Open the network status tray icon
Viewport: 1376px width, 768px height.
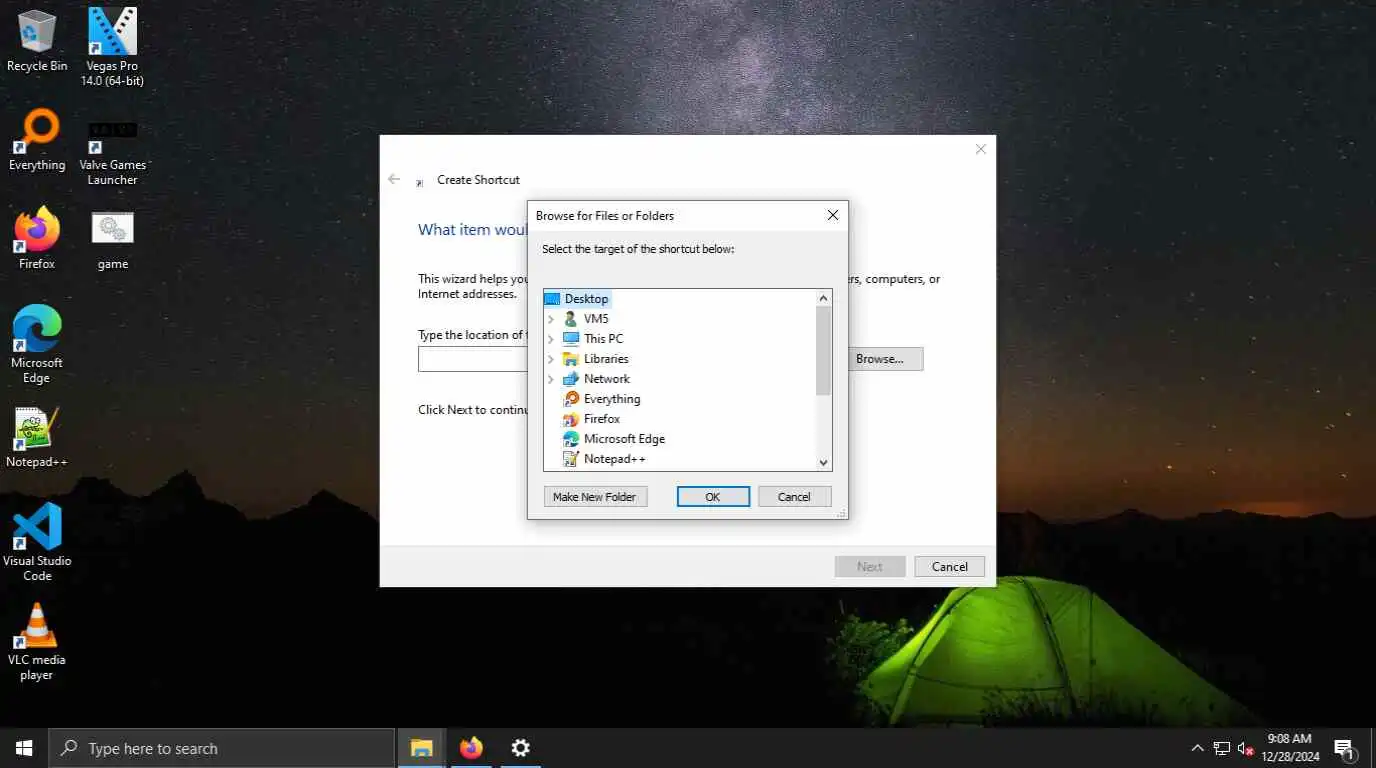(1221, 748)
